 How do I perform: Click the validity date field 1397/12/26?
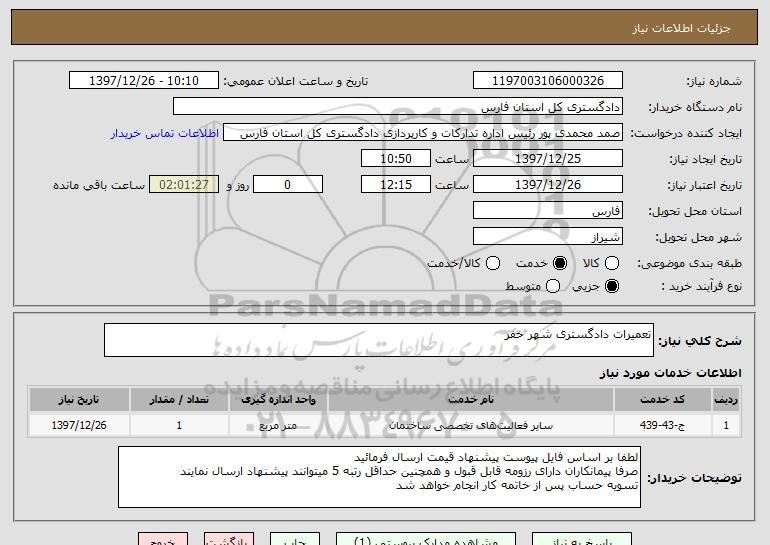(548, 185)
